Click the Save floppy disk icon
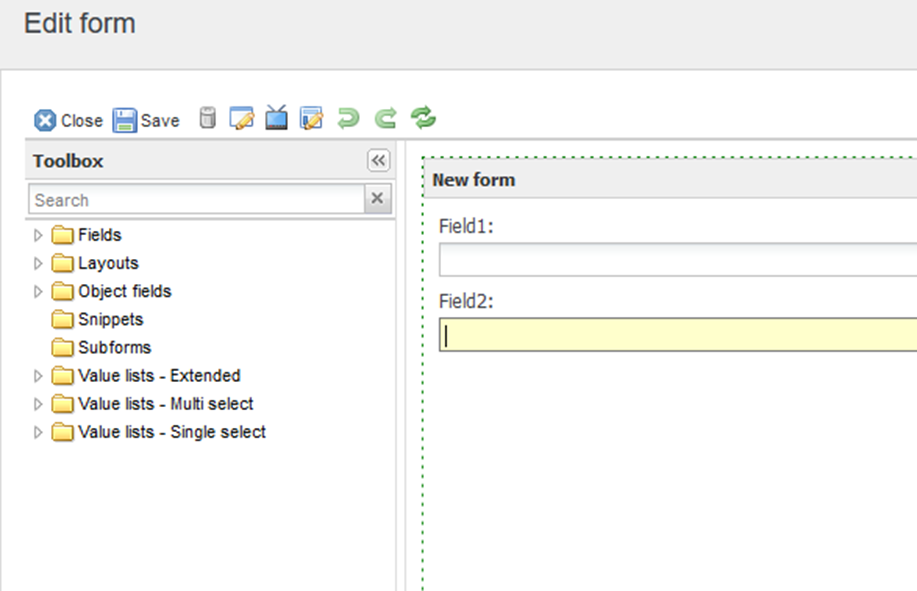Screen dimensions: 917x591 pyautogui.click(x=125, y=120)
